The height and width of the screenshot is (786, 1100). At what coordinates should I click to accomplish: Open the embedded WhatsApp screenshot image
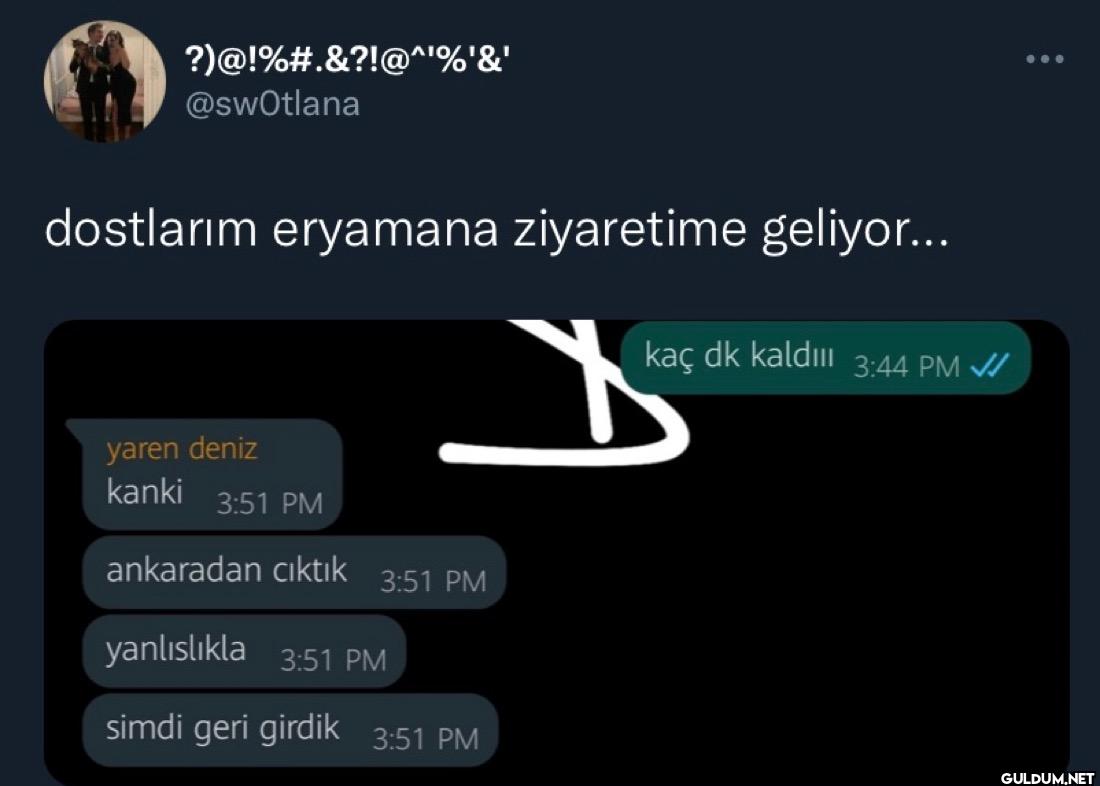click(556, 552)
